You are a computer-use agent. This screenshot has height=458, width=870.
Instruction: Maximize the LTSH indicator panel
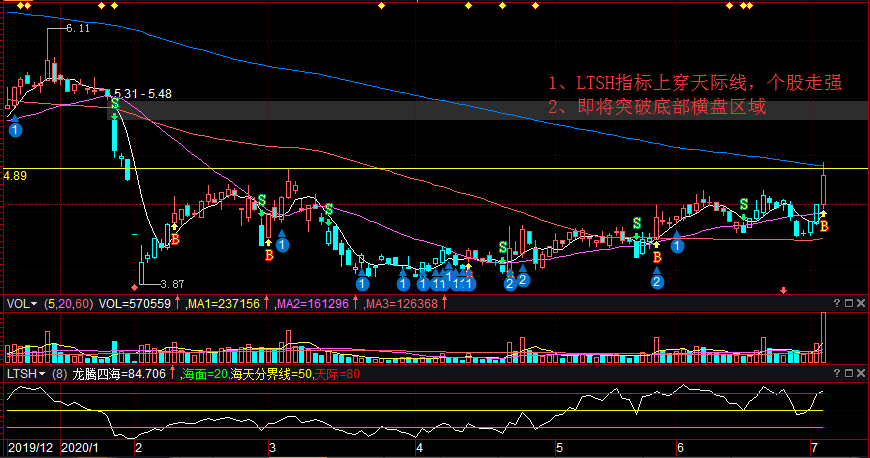[x=848, y=373]
